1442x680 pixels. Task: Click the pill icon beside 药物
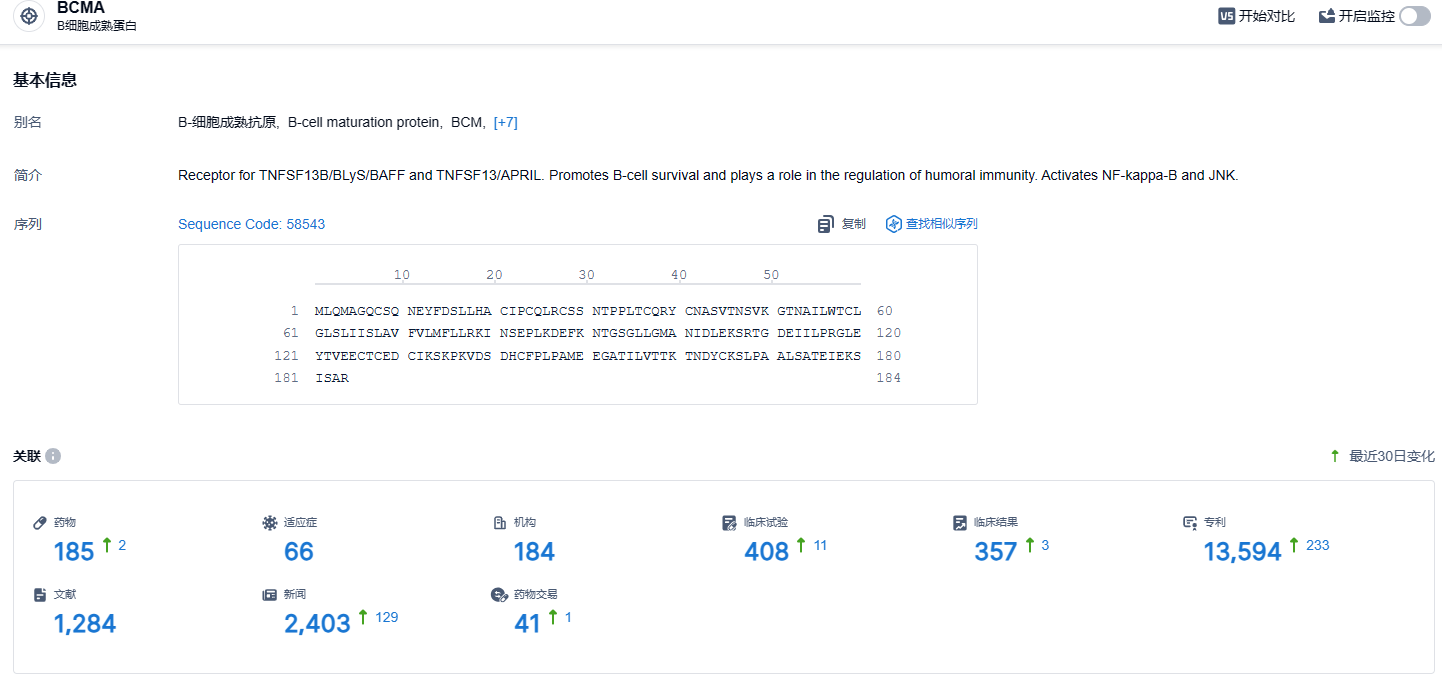40,522
